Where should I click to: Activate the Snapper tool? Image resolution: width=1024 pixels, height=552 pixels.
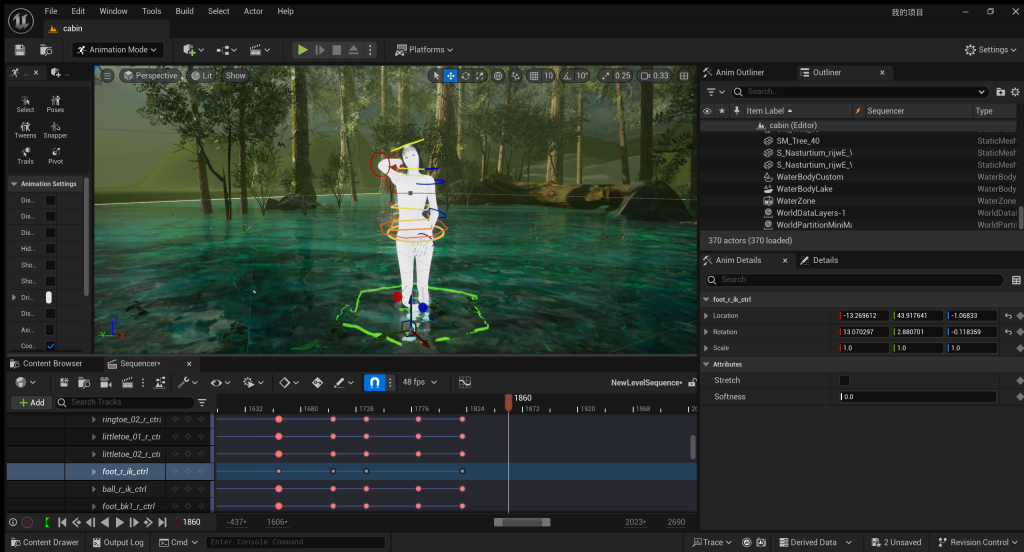click(x=55, y=129)
